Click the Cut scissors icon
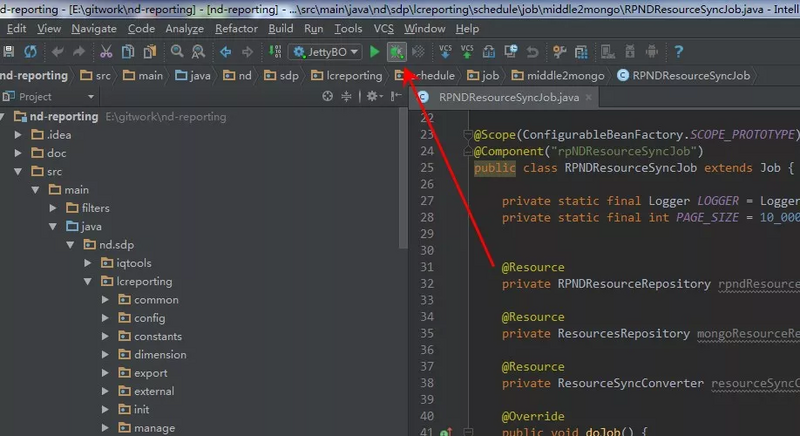Image resolution: width=800 pixels, height=436 pixels. (x=106, y=52)
